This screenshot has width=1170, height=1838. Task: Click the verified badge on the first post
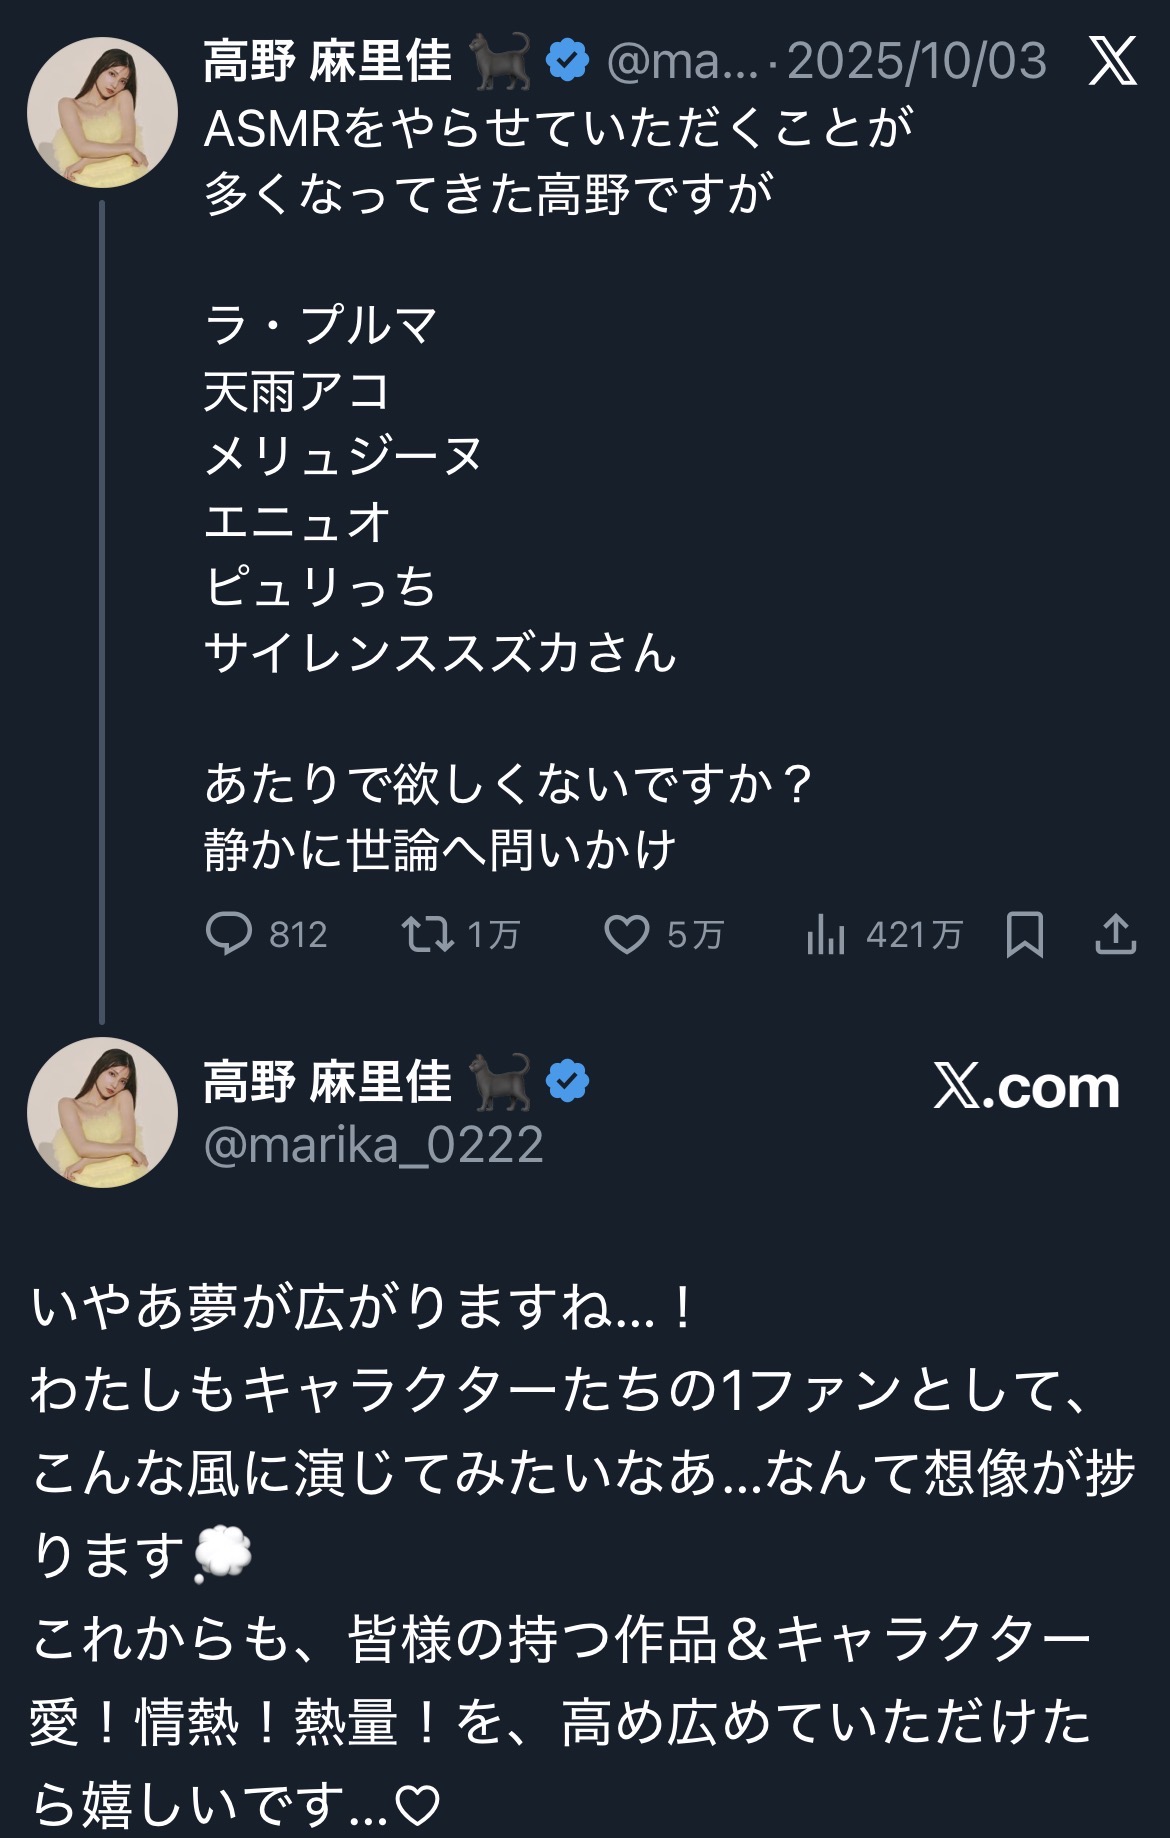click(x=568, y=61)
